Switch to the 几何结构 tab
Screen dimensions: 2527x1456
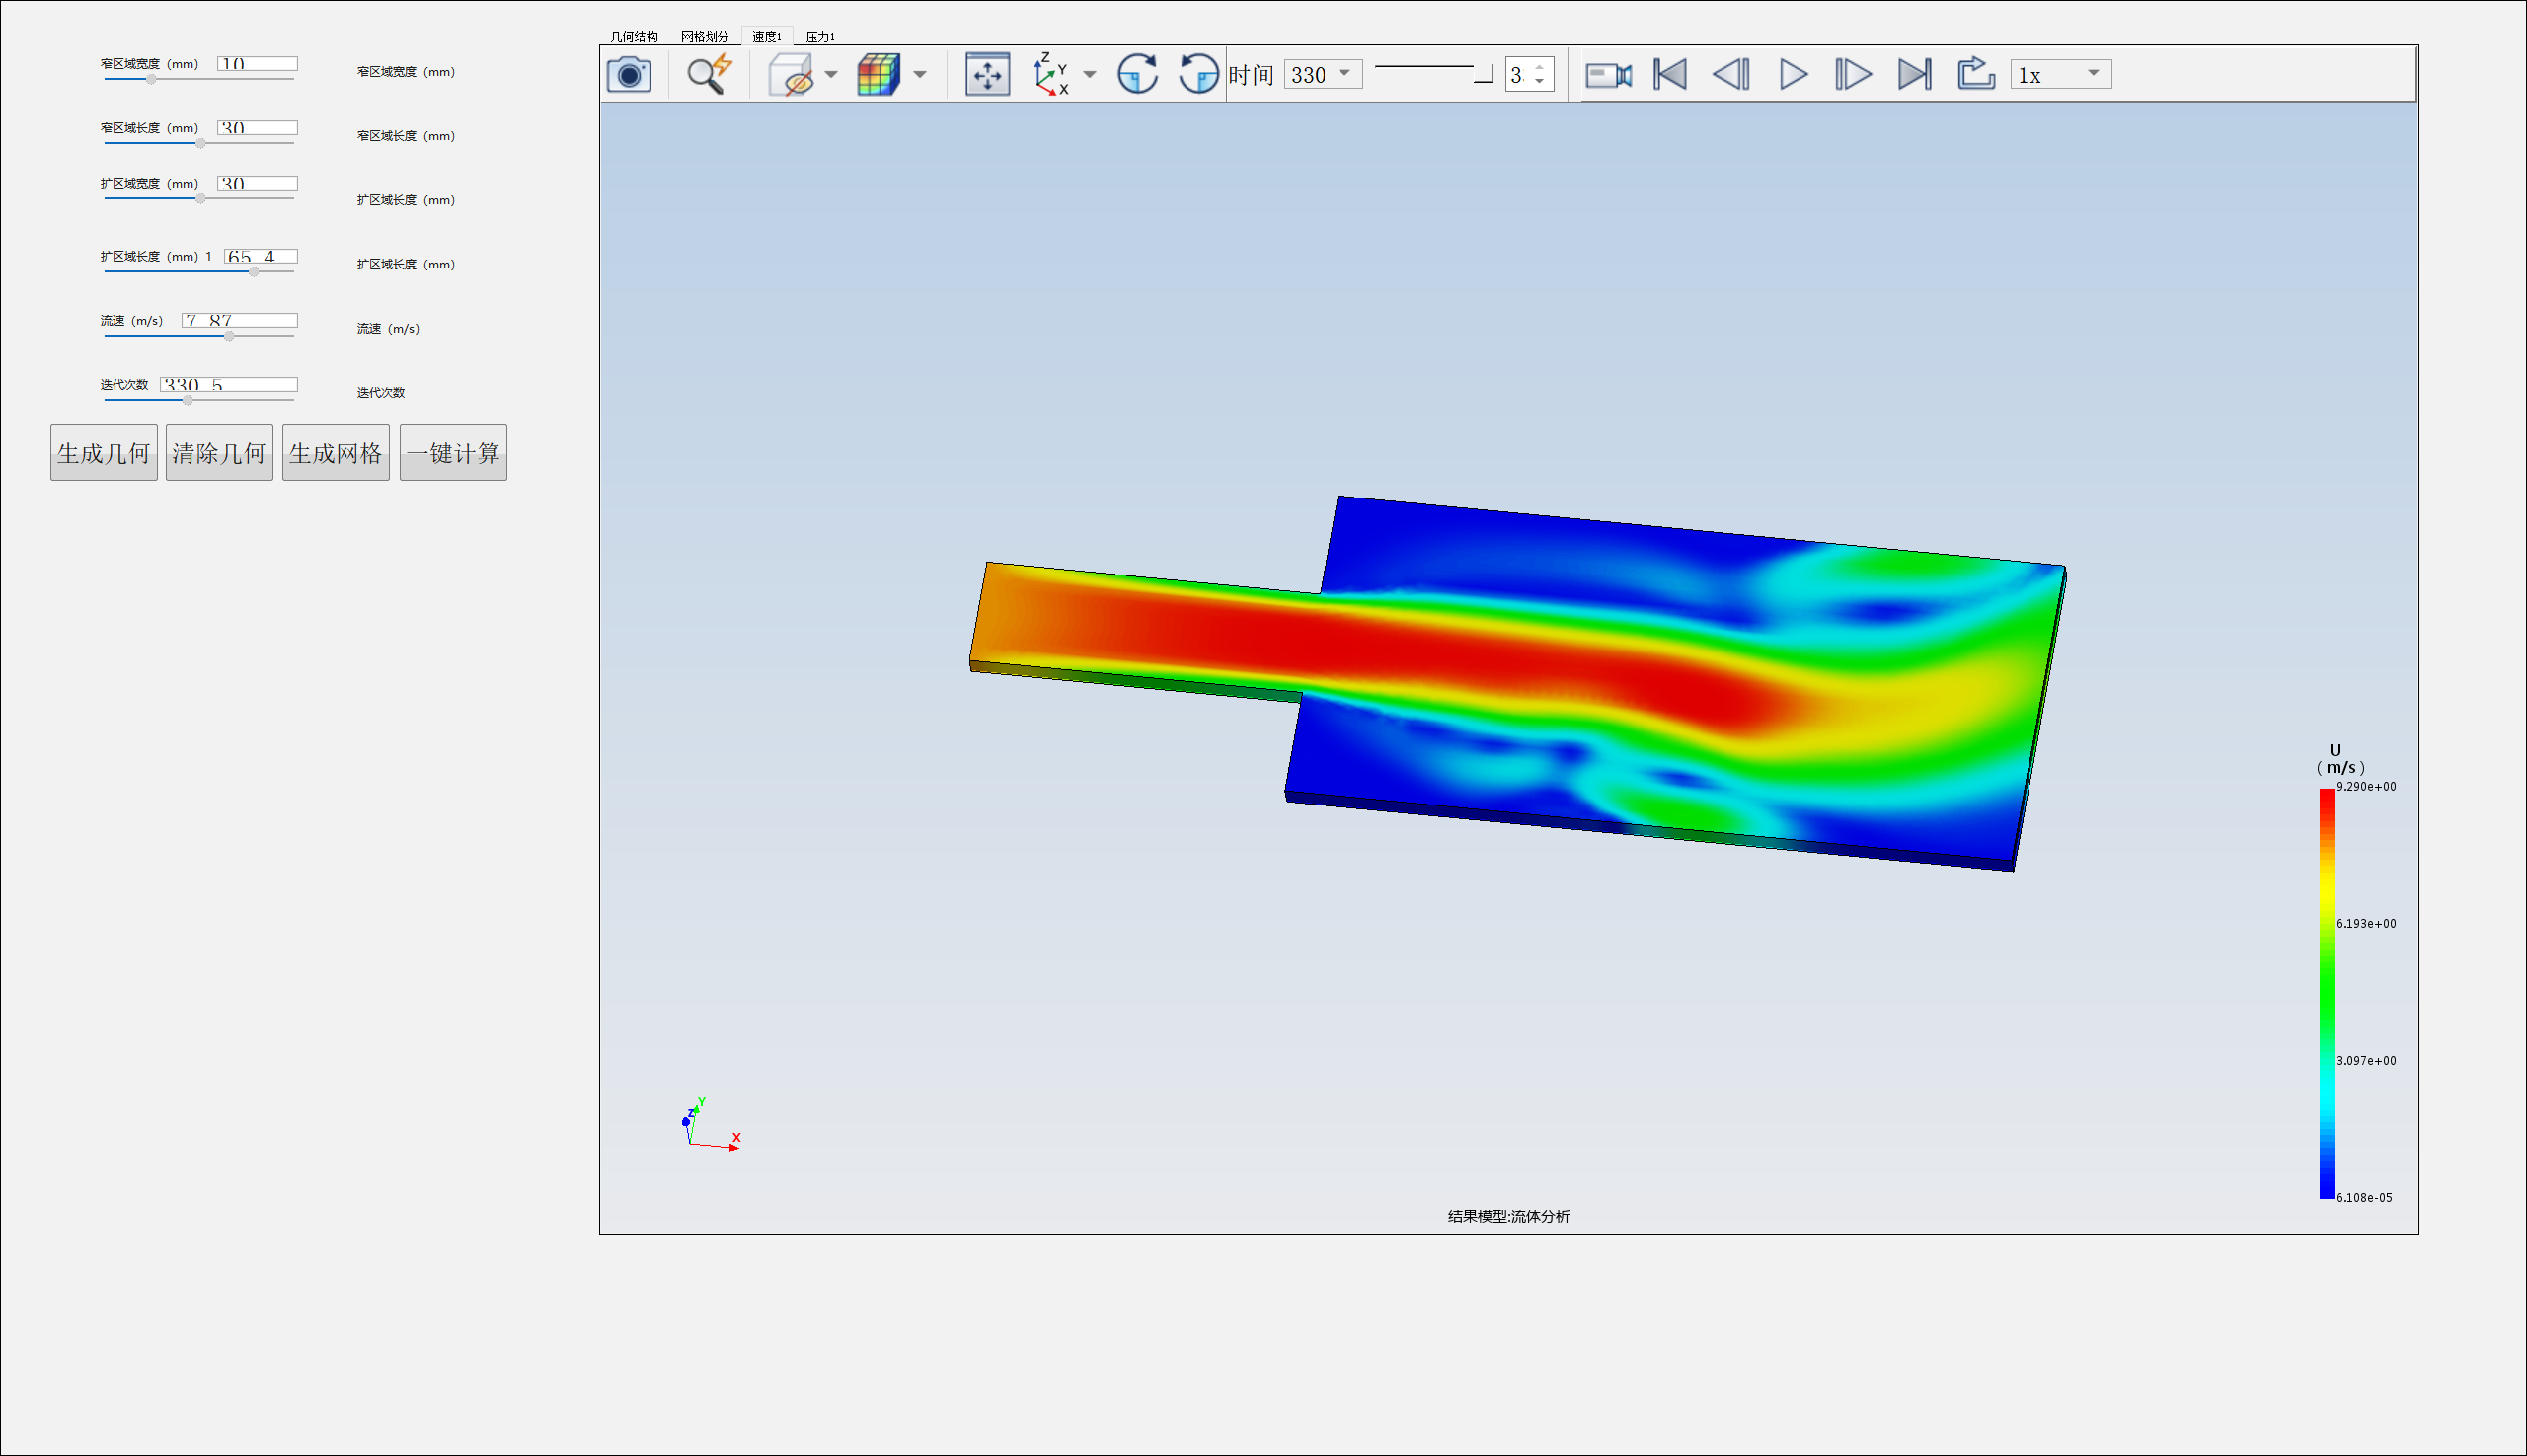[x=634, y=37]
